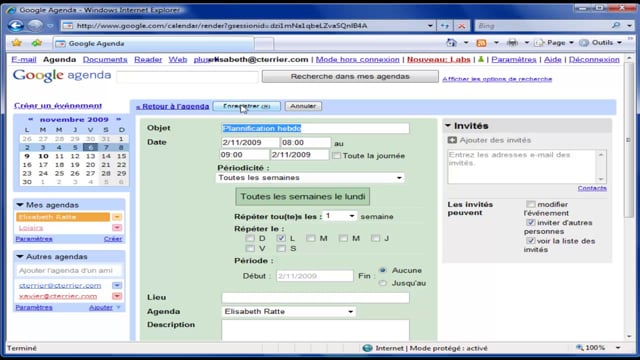This screenshot has width=640, height=360.
Task: Open Elisabeth Ratte calendar options arrow
Action: pos(117,217)
